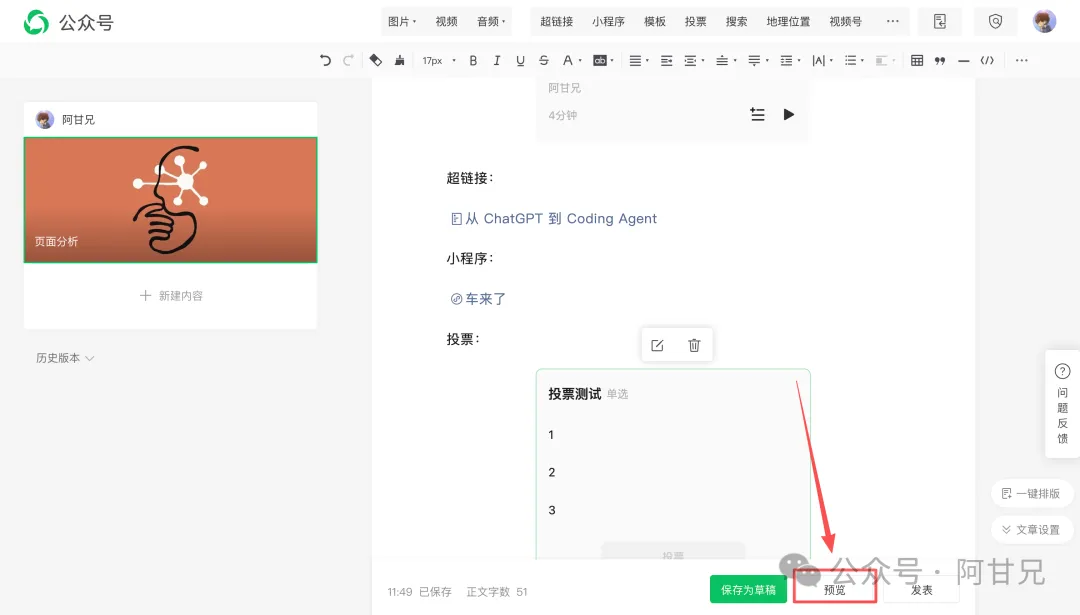This screenshot has width=1080, height=615.
Task: Open the letter spacing dropdown
Action: (x=822, y=61)
